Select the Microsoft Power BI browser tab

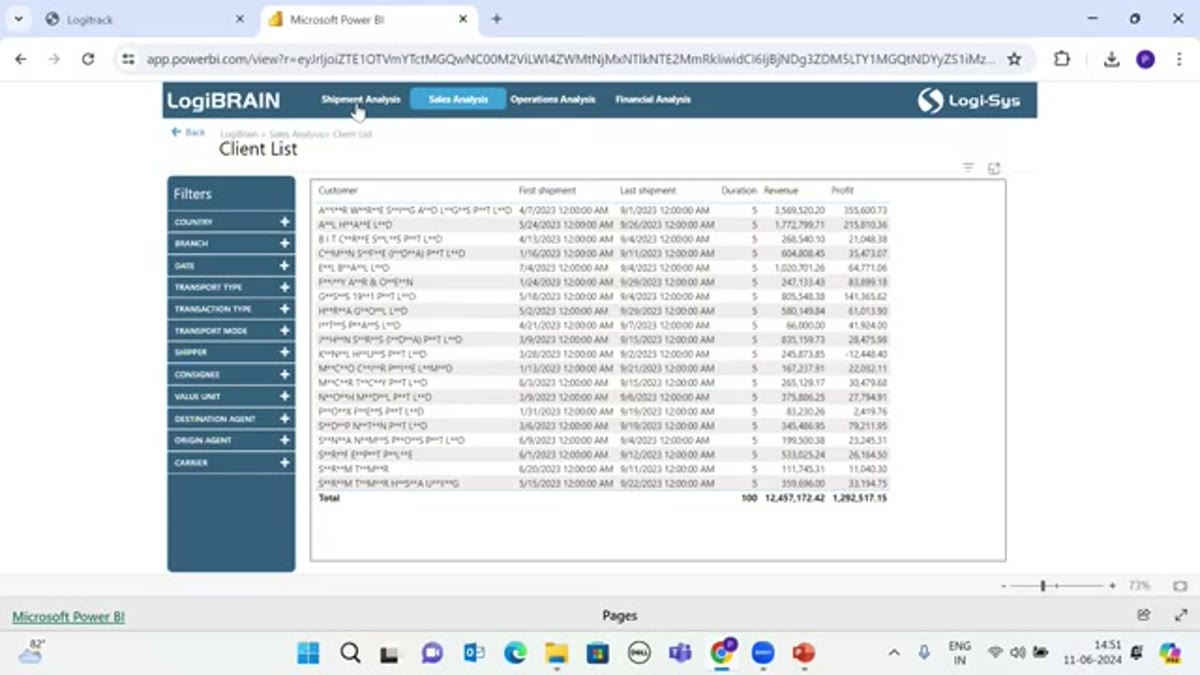tap(369, 19)
